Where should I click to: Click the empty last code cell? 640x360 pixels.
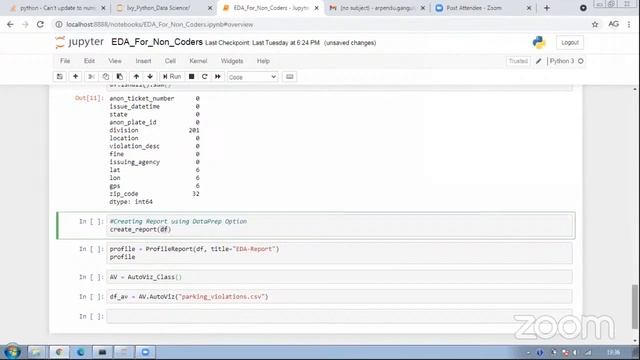(x=340, y=316)
